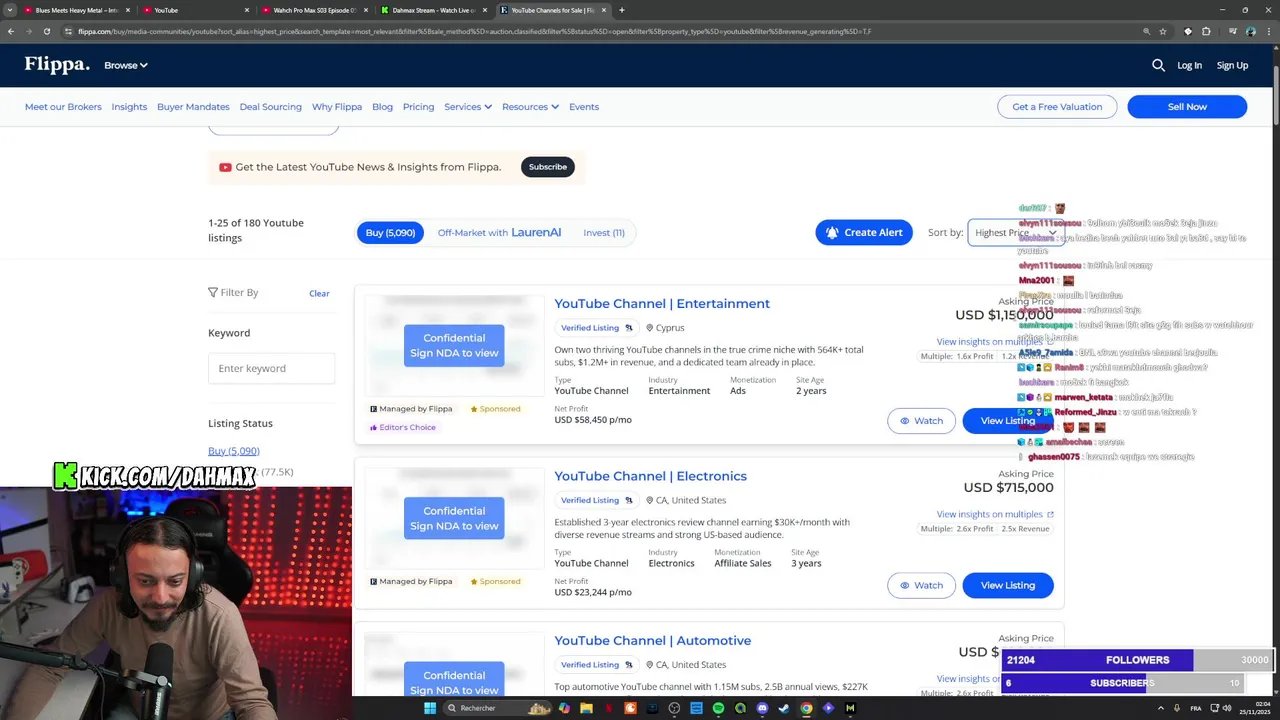The width and height of the screenshot is (1280, 720).
Task: Open YouTube Channel | Electronics listing title
Action: (650, 476)
